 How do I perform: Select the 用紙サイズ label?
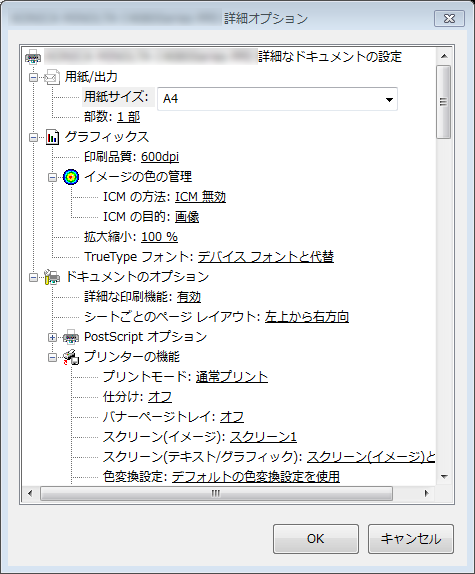[116, 97]
